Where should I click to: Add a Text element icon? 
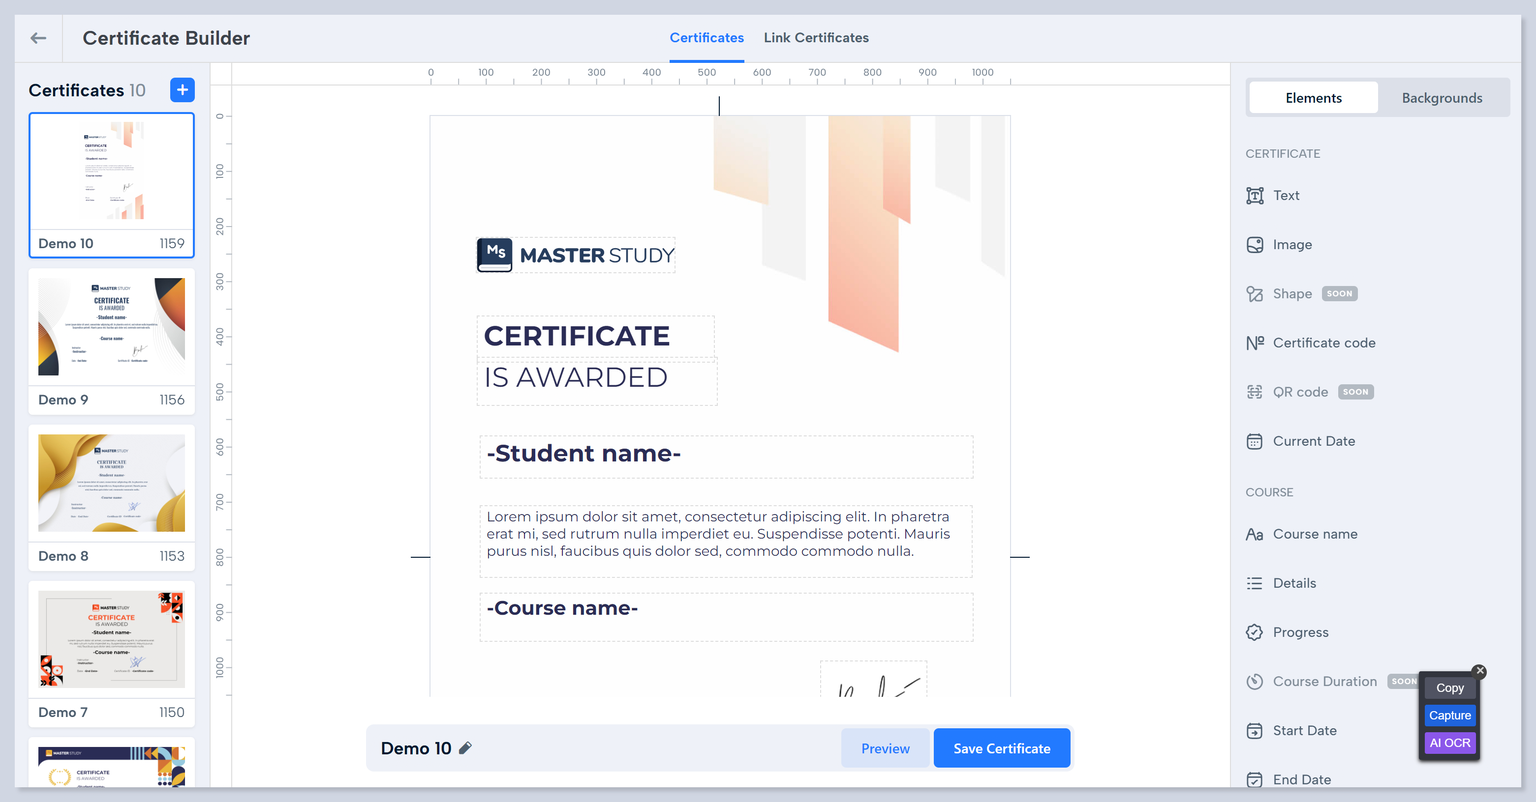pyautogui.click(x=1255, y=196)
